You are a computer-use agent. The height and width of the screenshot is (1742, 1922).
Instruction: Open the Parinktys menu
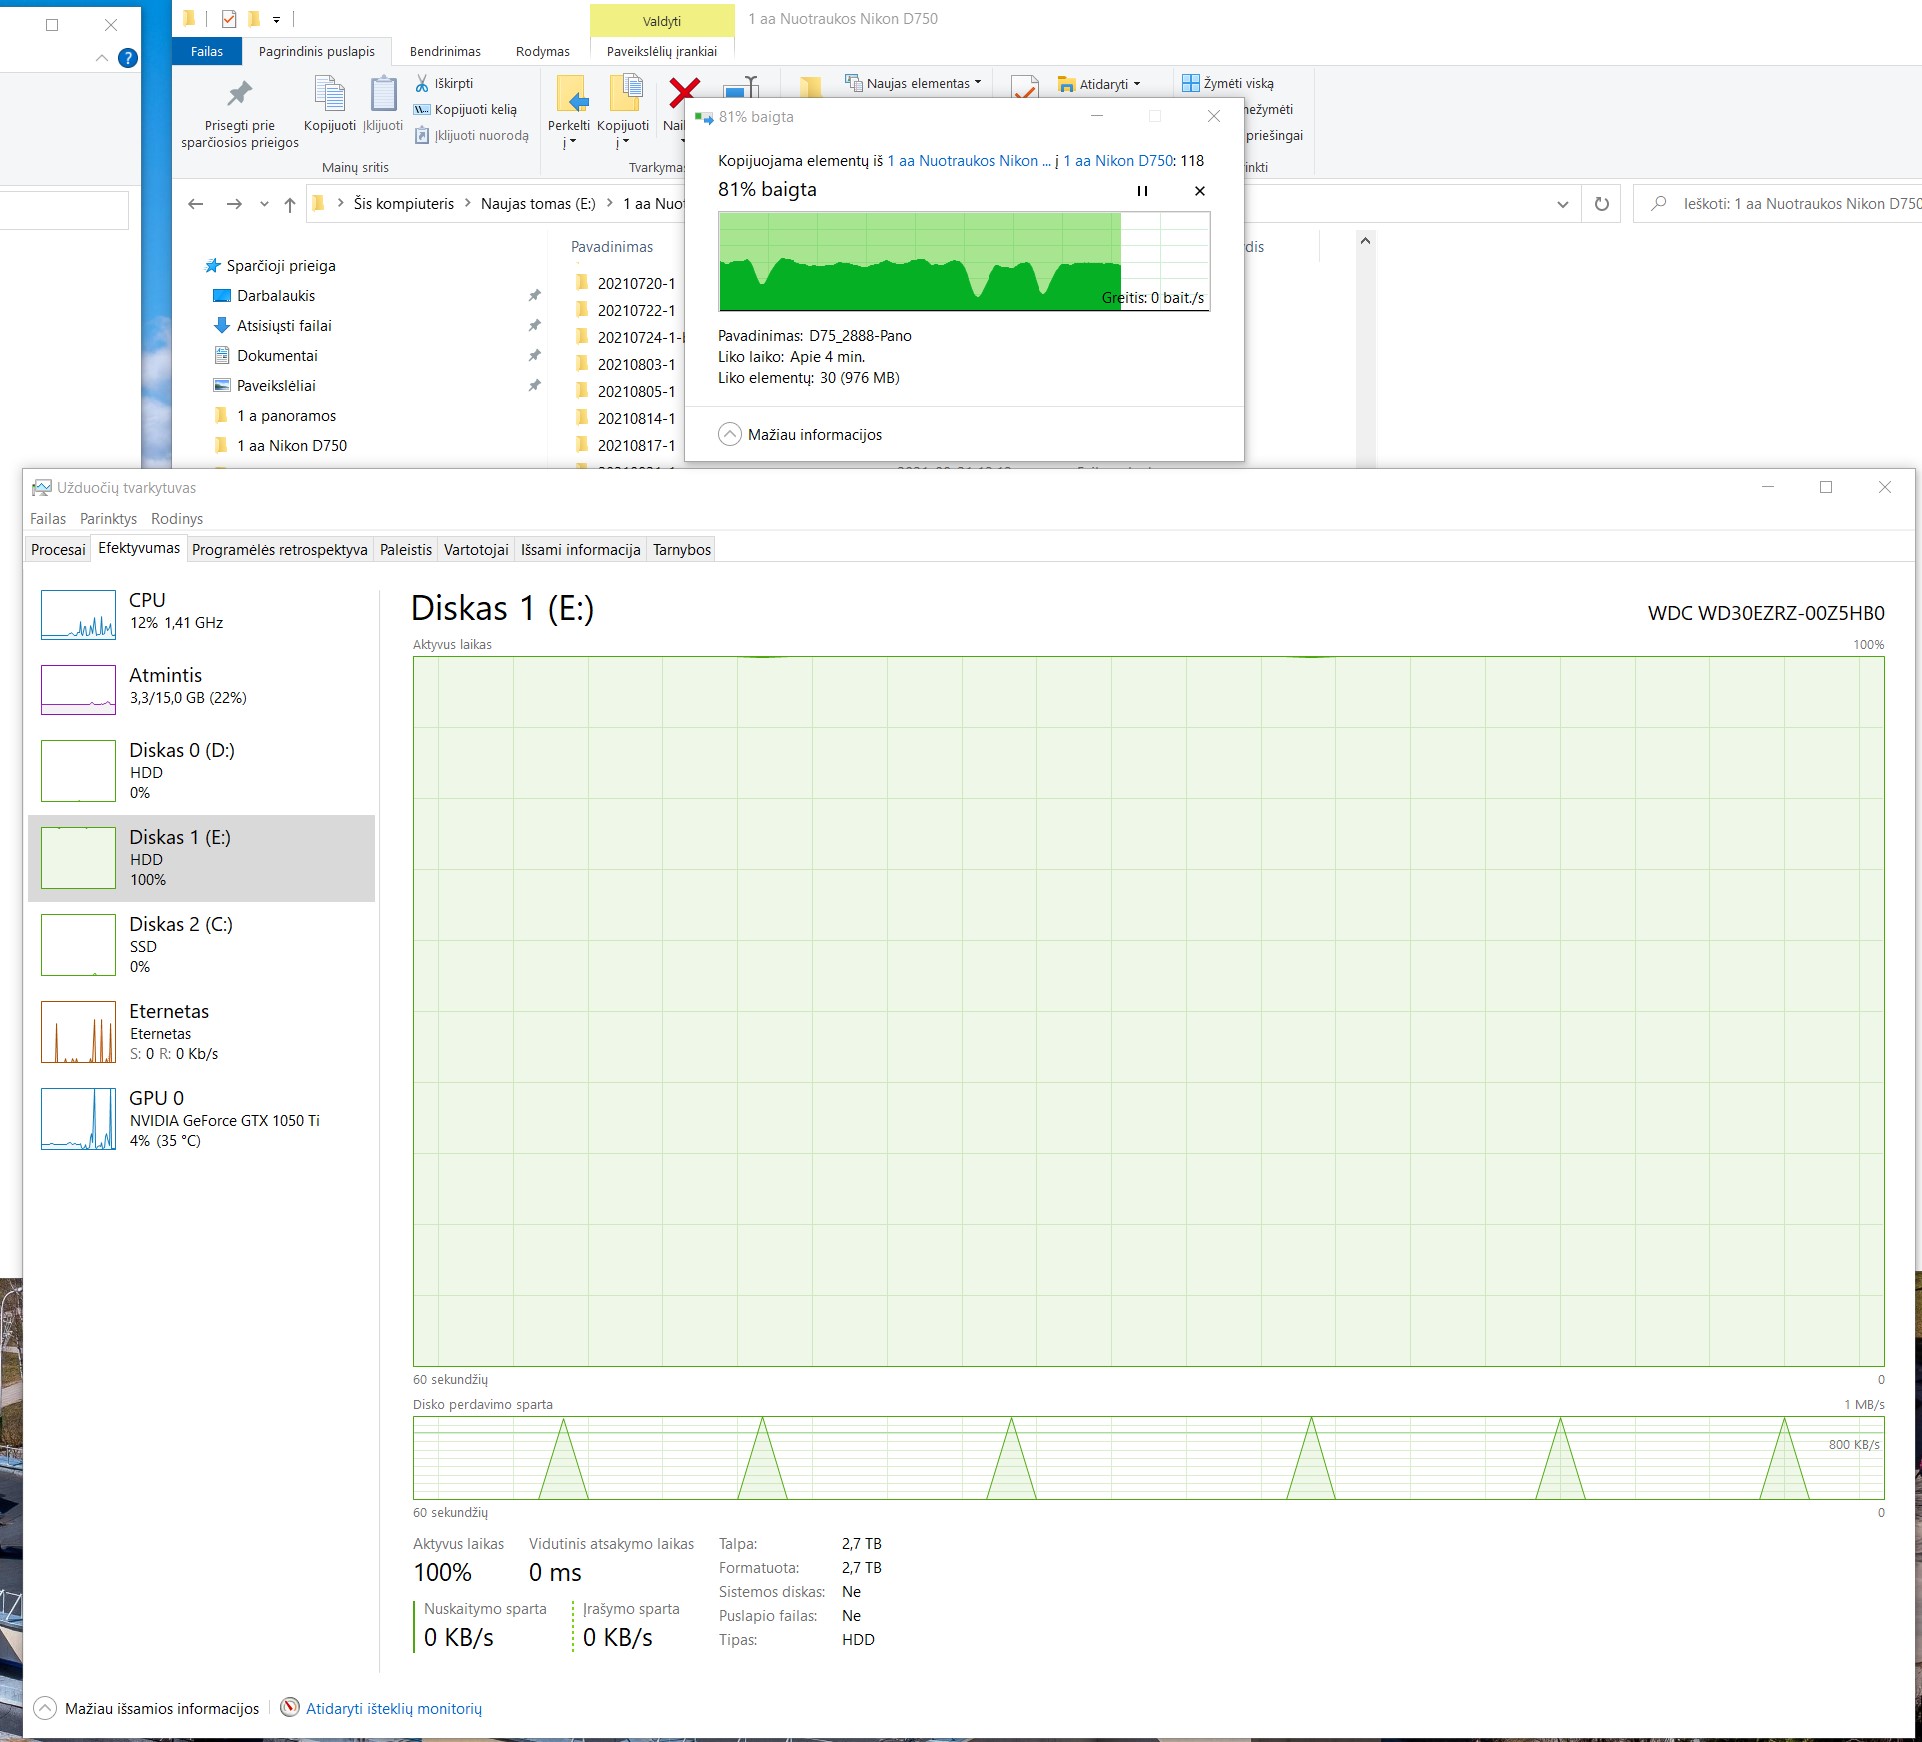coord(108,518)
